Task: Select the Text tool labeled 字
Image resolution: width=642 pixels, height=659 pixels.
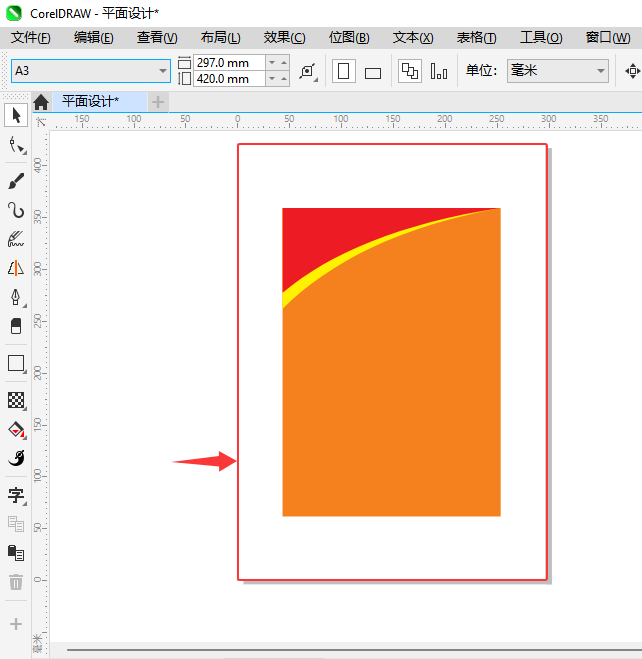Action: (x=16, y=496)
